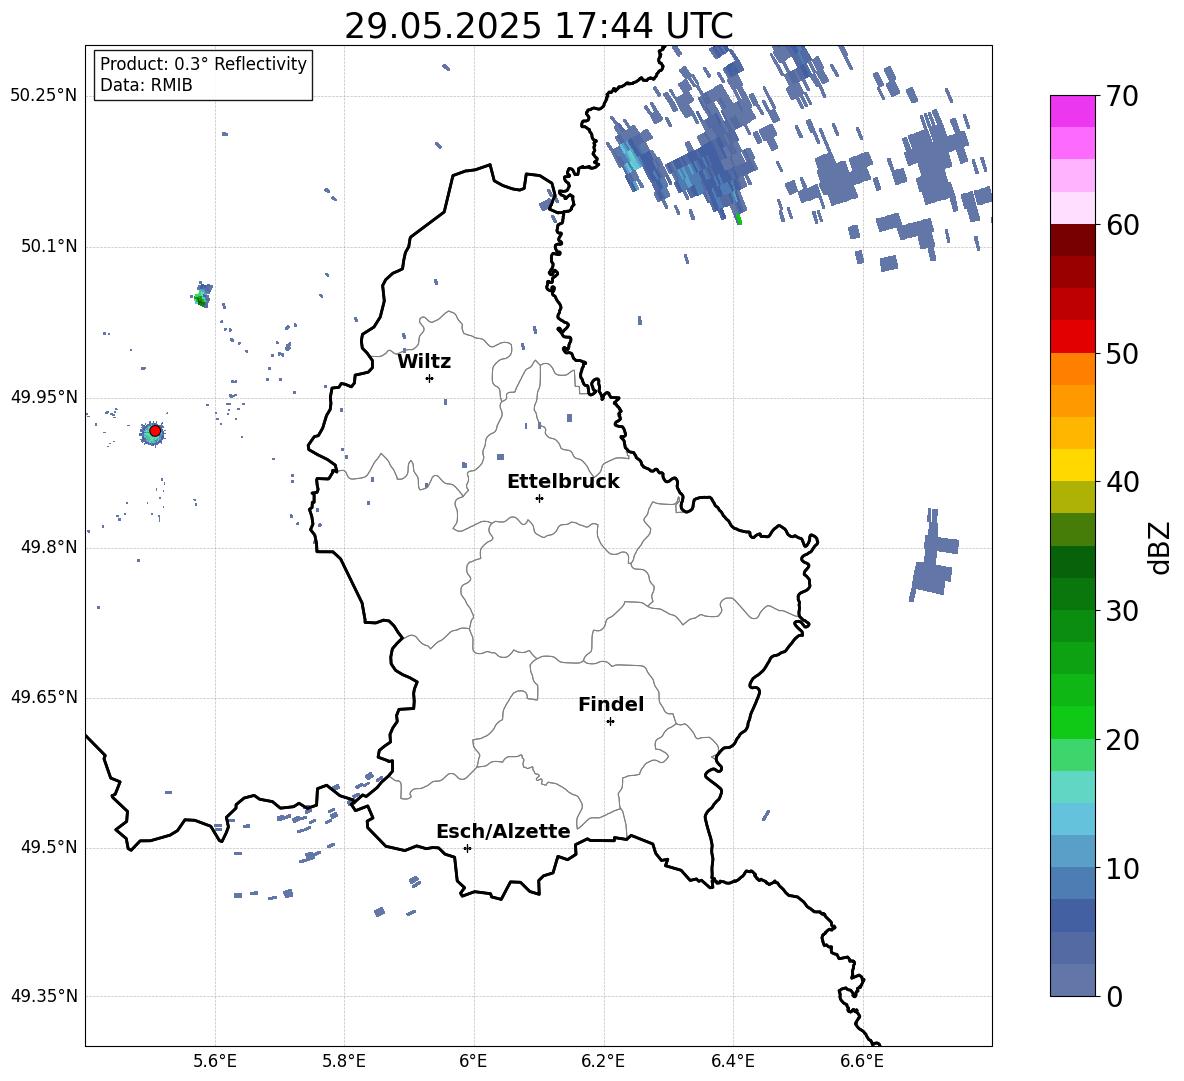
Task: Click the 6.2°E longitude label
Action: (x=603, y=1061)
